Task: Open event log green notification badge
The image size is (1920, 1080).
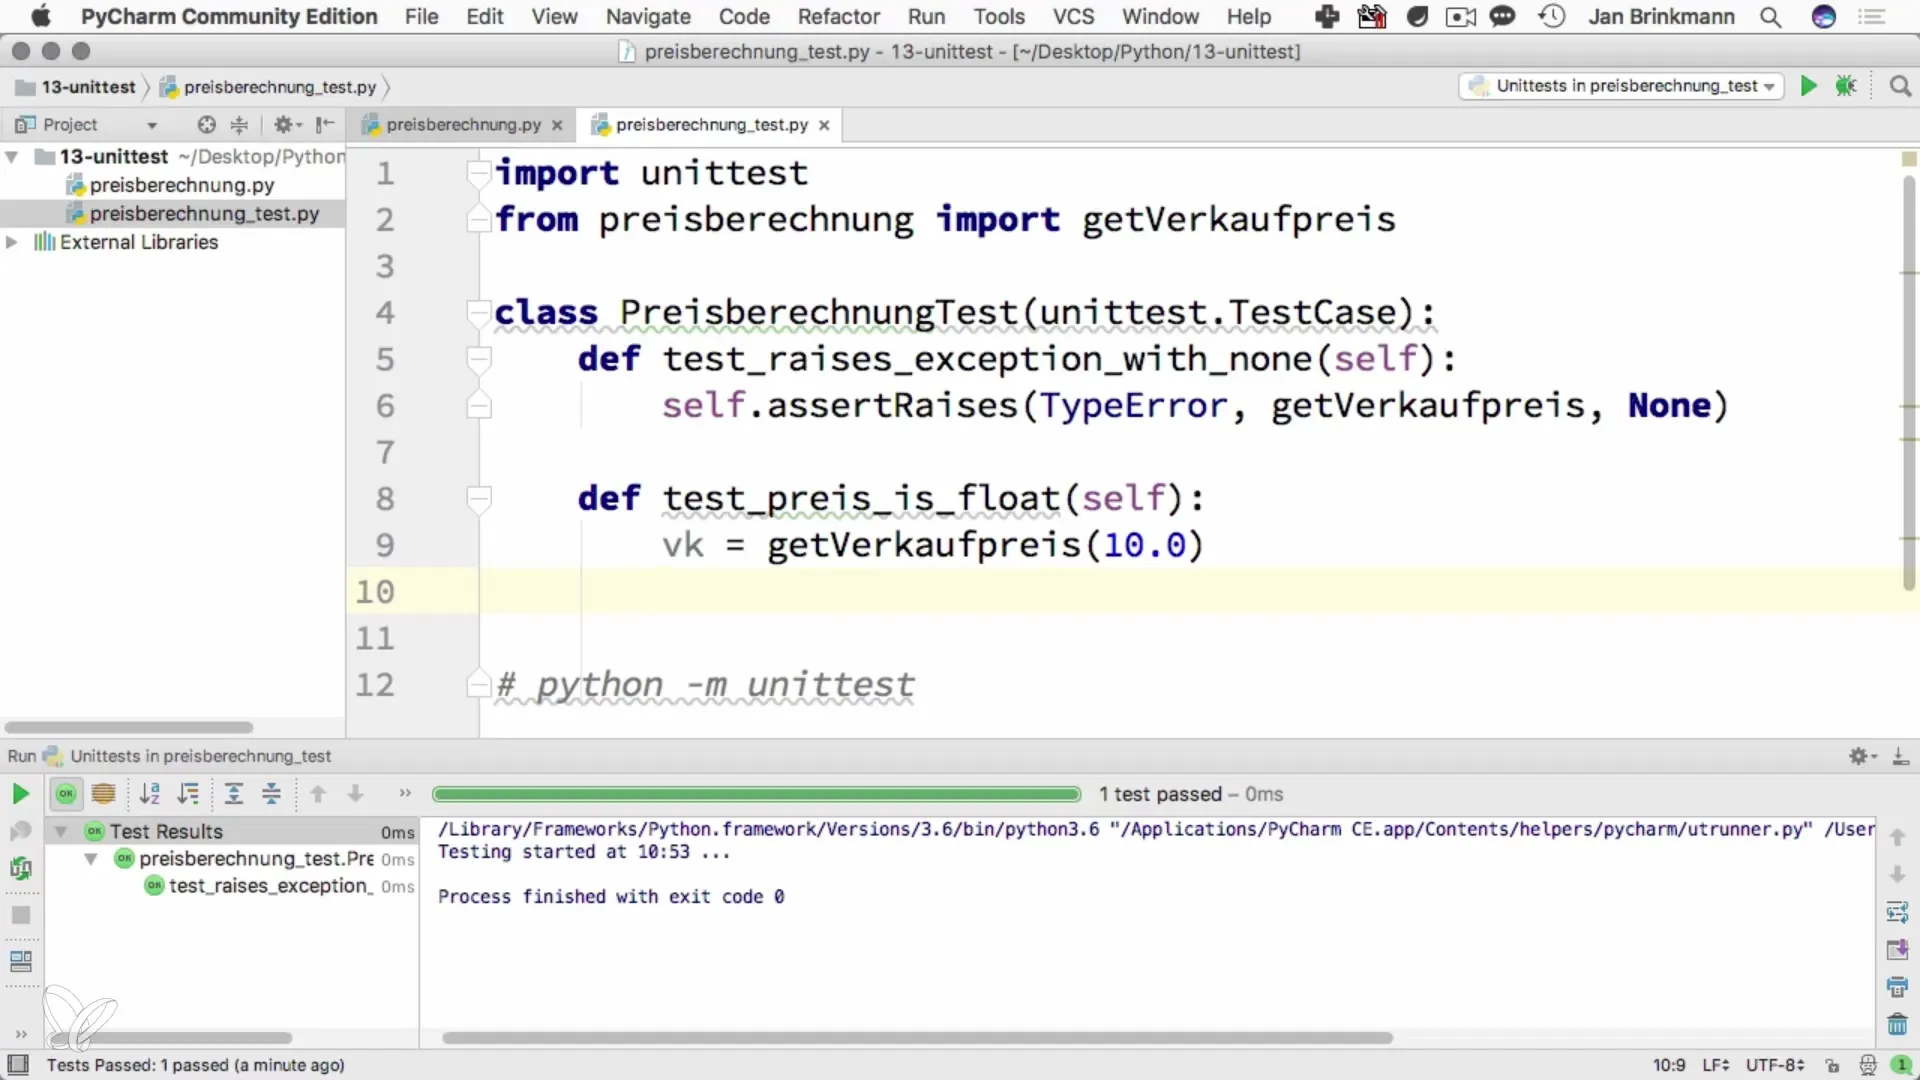Action: coord(1901,1066)
